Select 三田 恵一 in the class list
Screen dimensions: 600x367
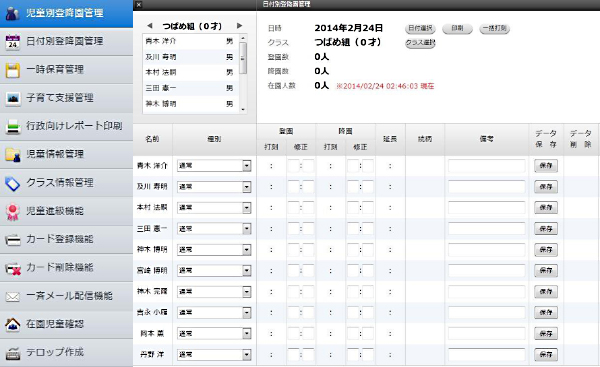(x=191, y=88)
